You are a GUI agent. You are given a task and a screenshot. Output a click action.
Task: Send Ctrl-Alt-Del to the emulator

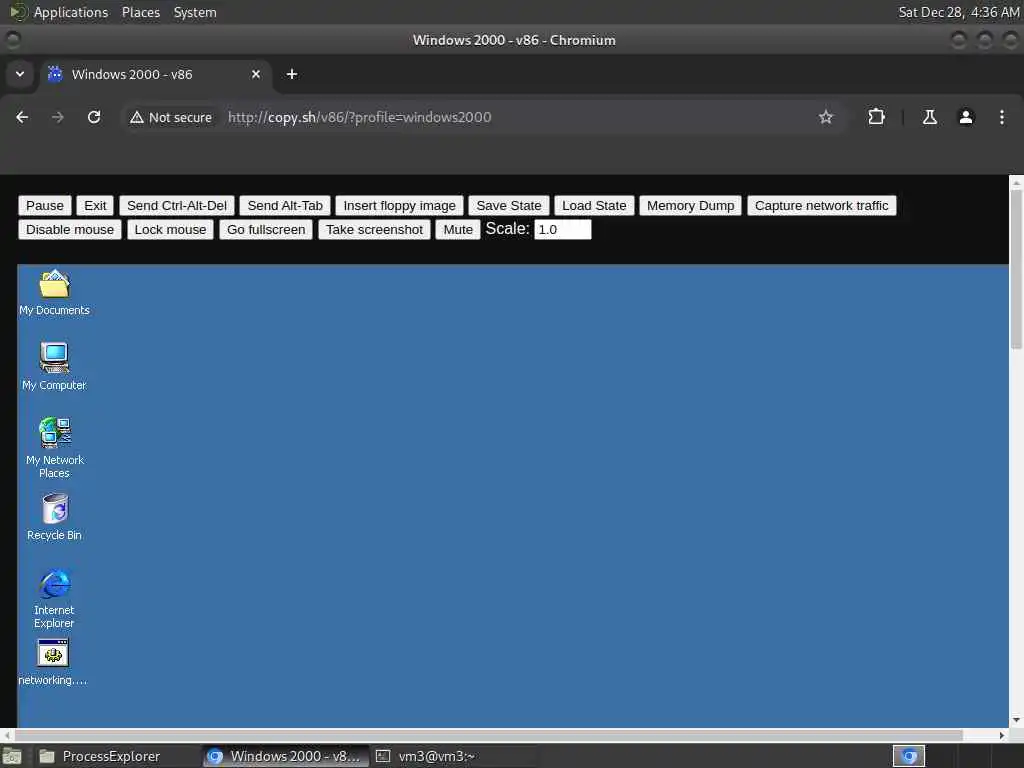point(177,206)
